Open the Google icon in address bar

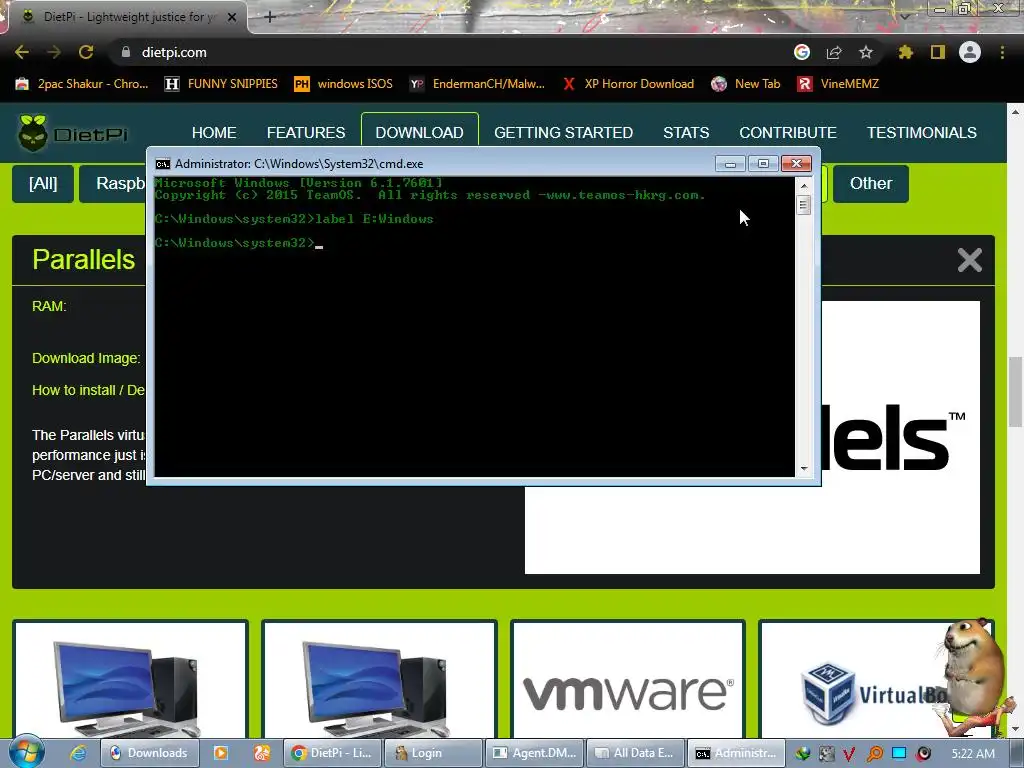coord(802,52)
